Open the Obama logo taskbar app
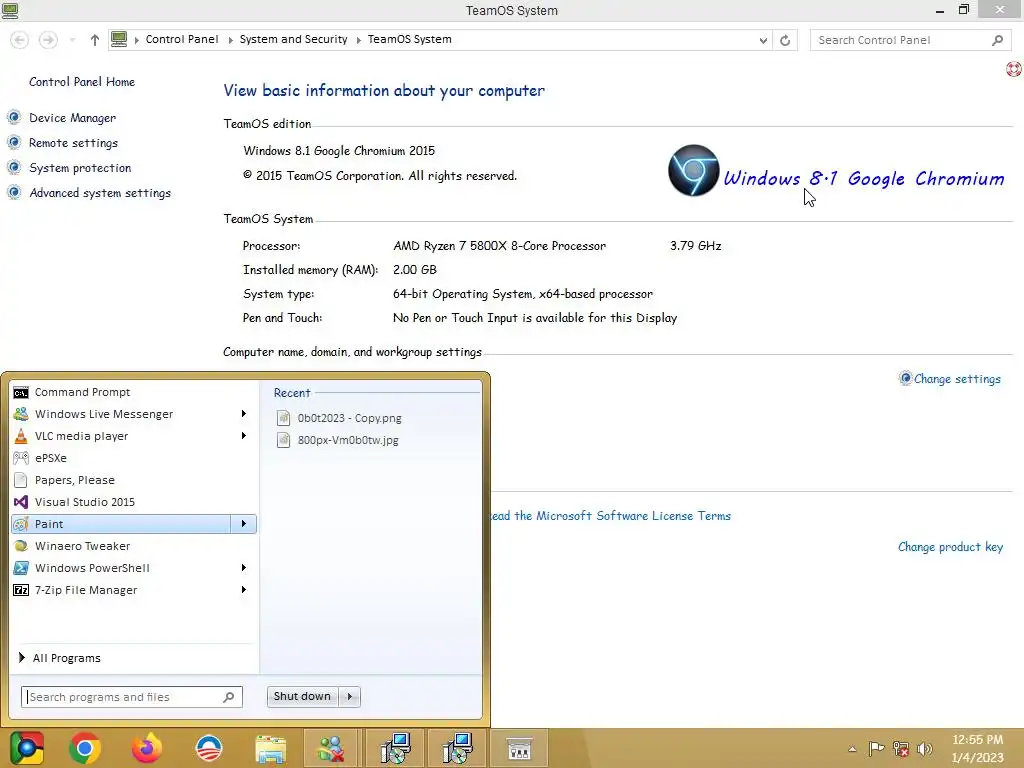This screenshot has width=1024, height=768. 209,748
